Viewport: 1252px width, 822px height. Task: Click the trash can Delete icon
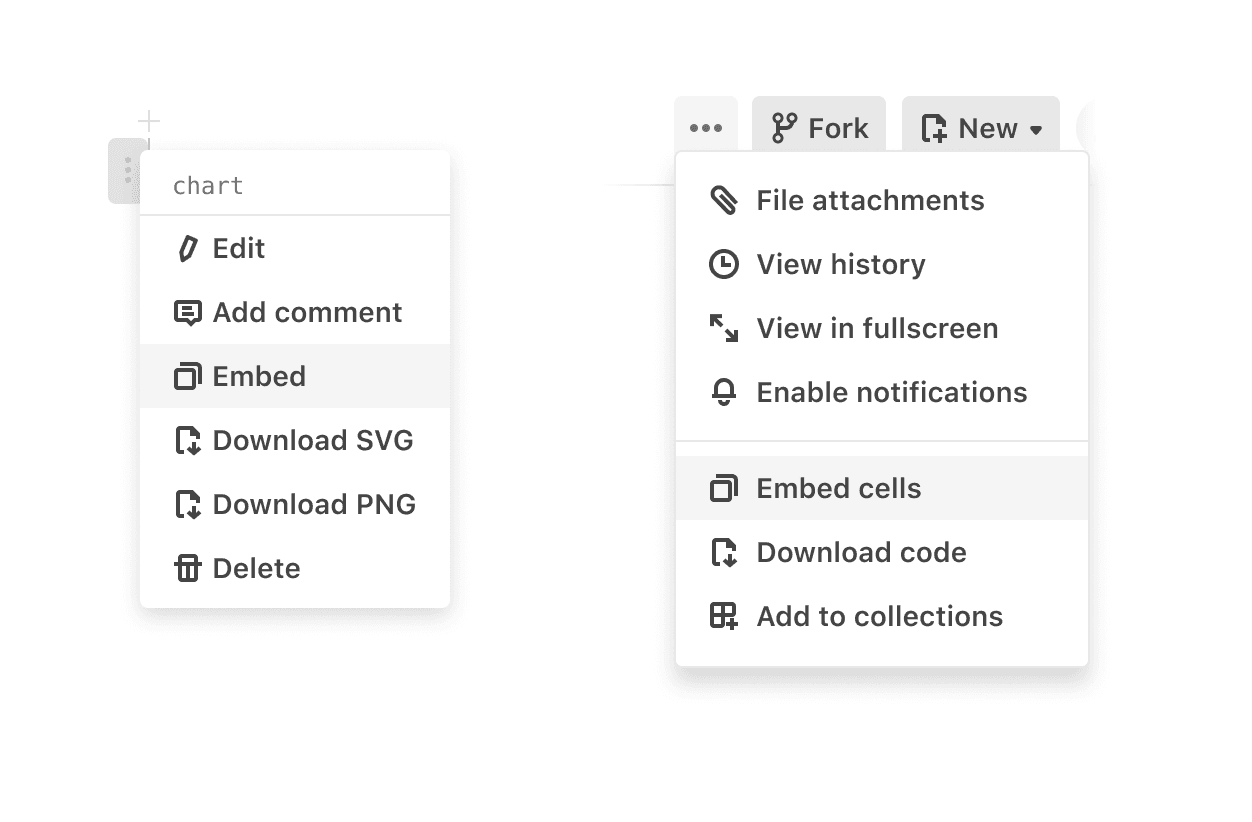187,569
